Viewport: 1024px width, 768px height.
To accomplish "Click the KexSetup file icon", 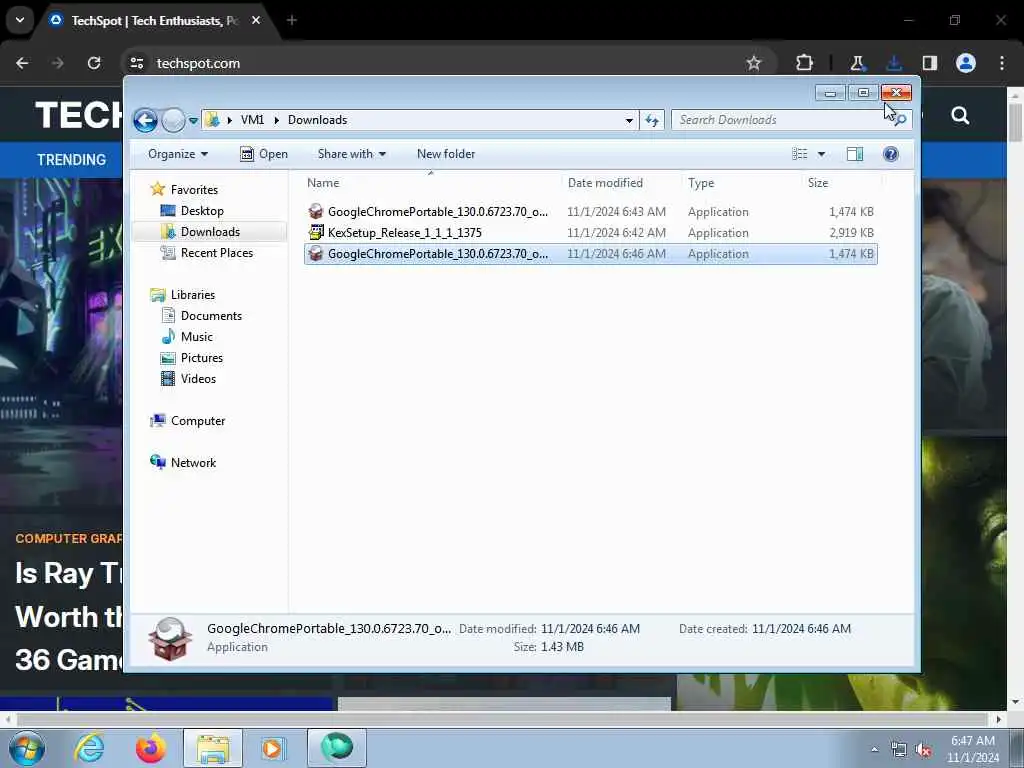I will click(x=316, y=232).
